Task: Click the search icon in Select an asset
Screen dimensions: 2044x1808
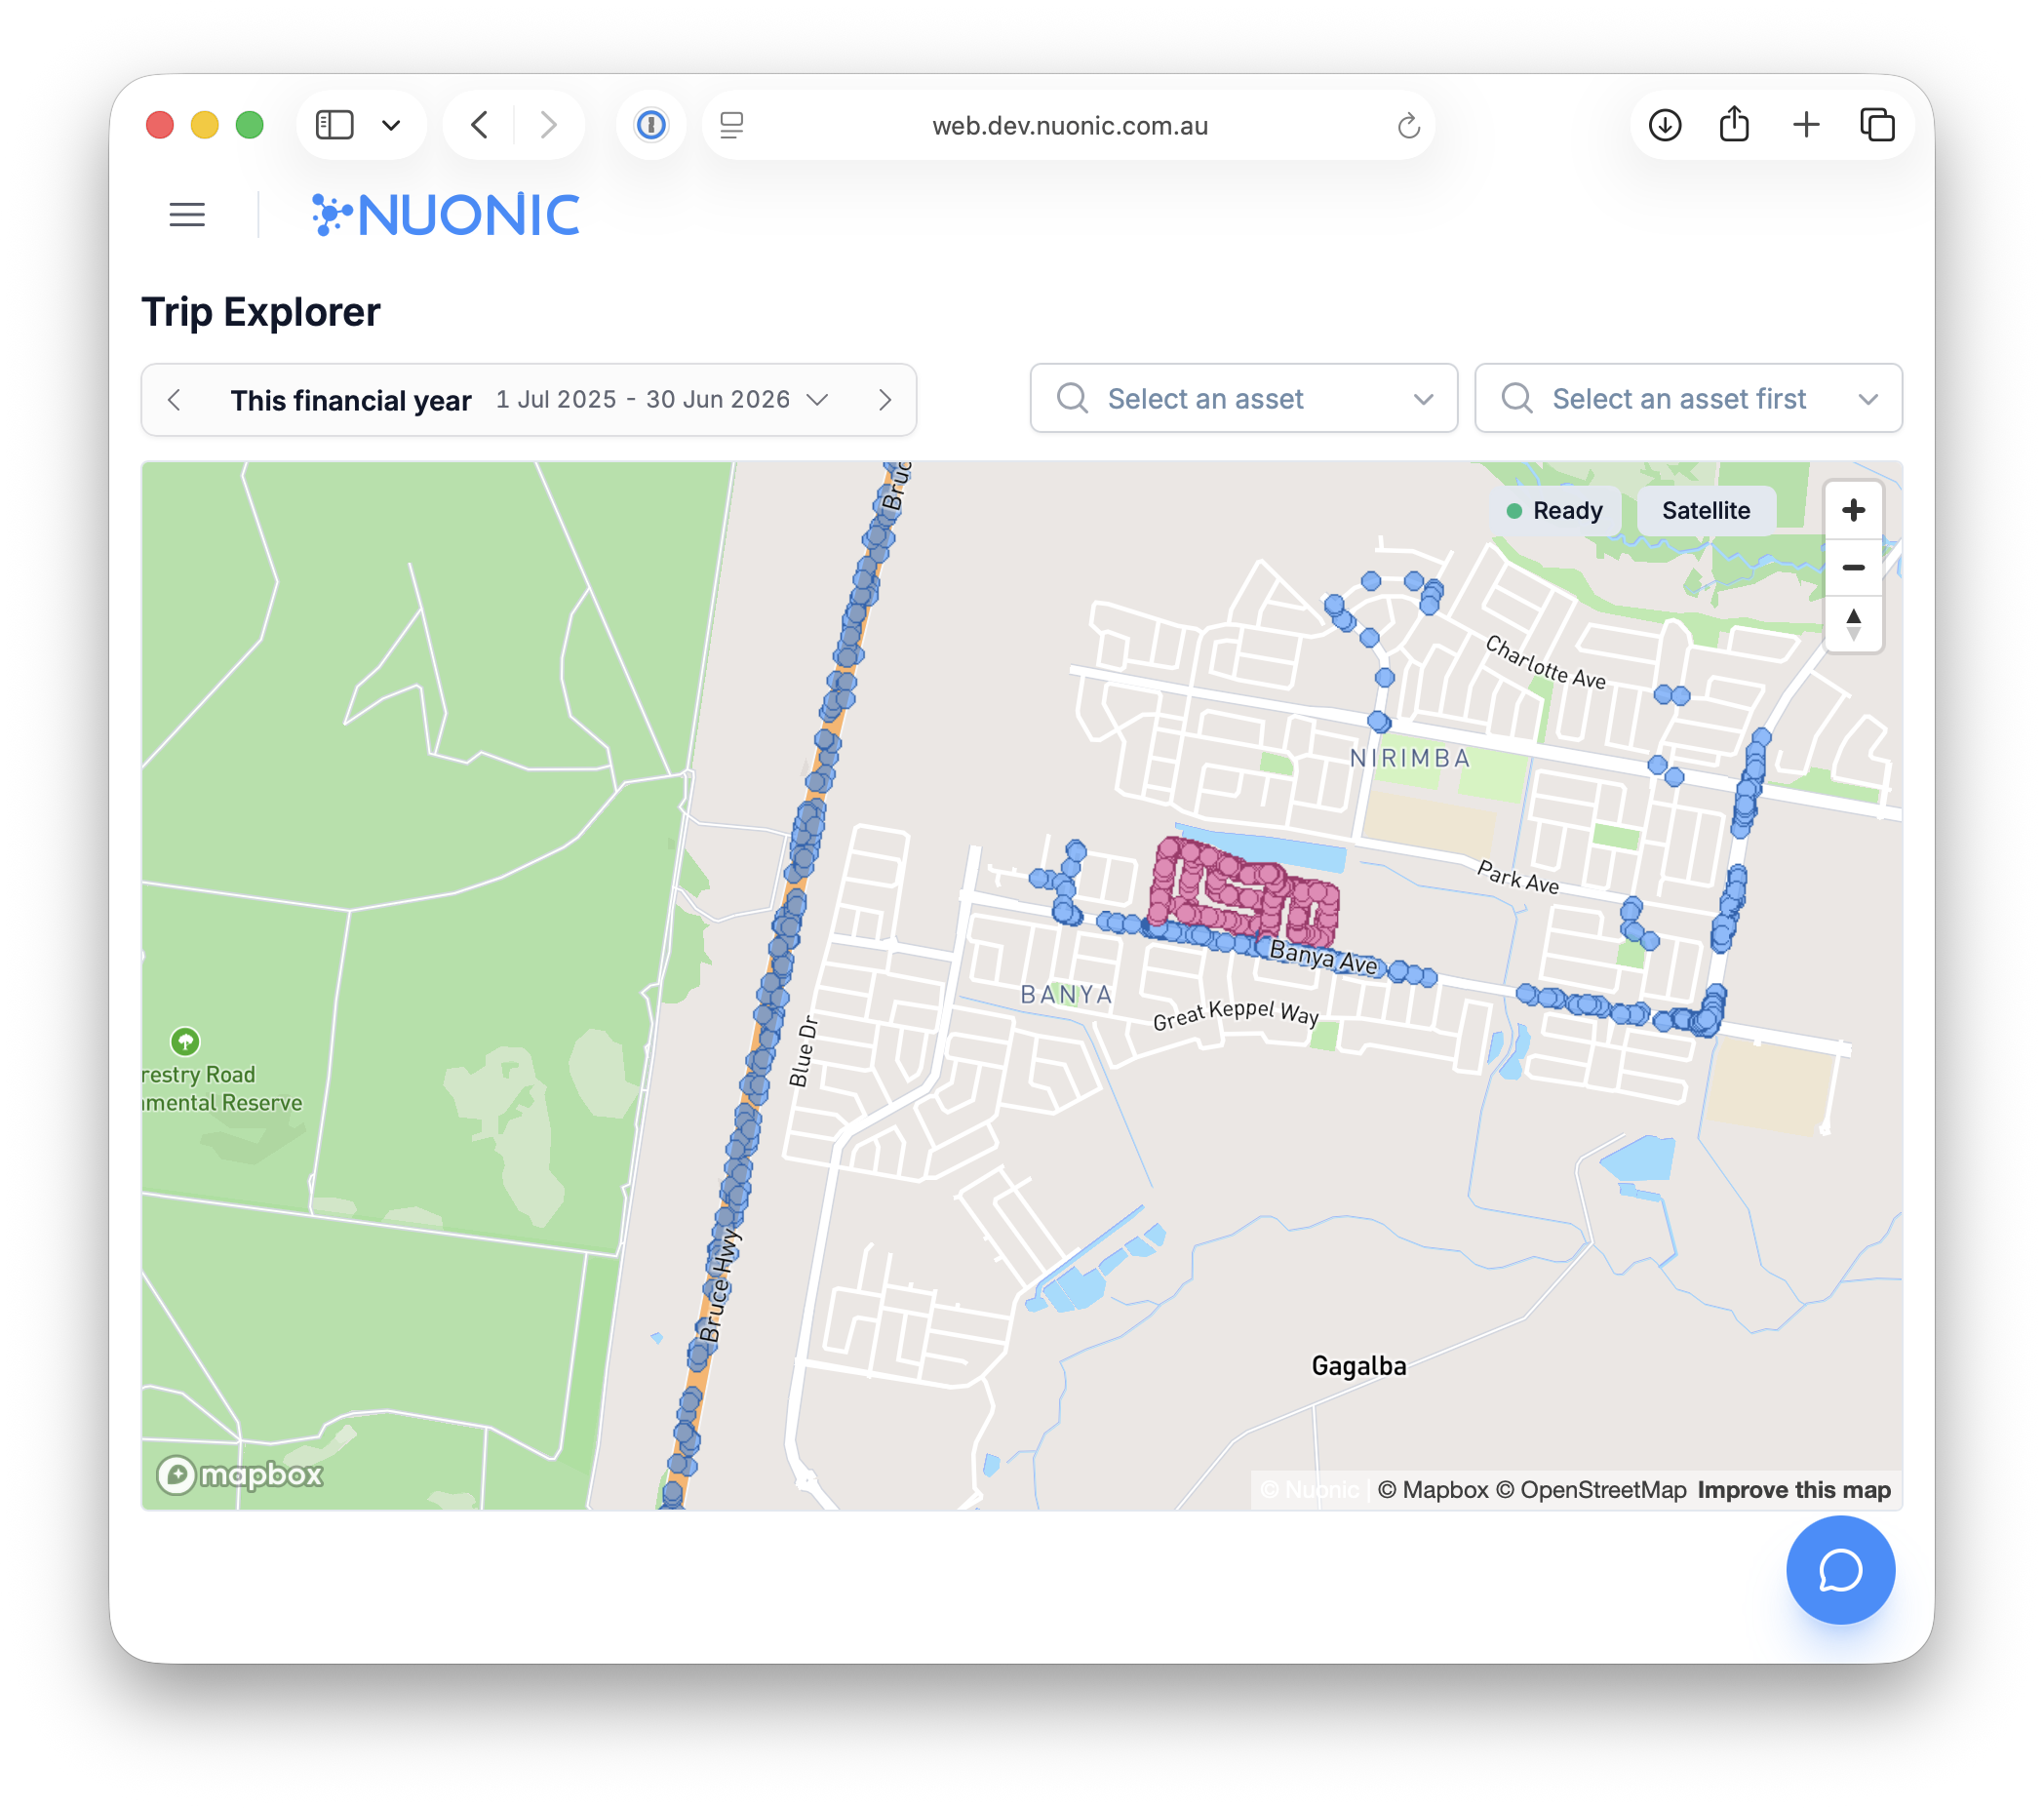Action: click(1072, 398)
